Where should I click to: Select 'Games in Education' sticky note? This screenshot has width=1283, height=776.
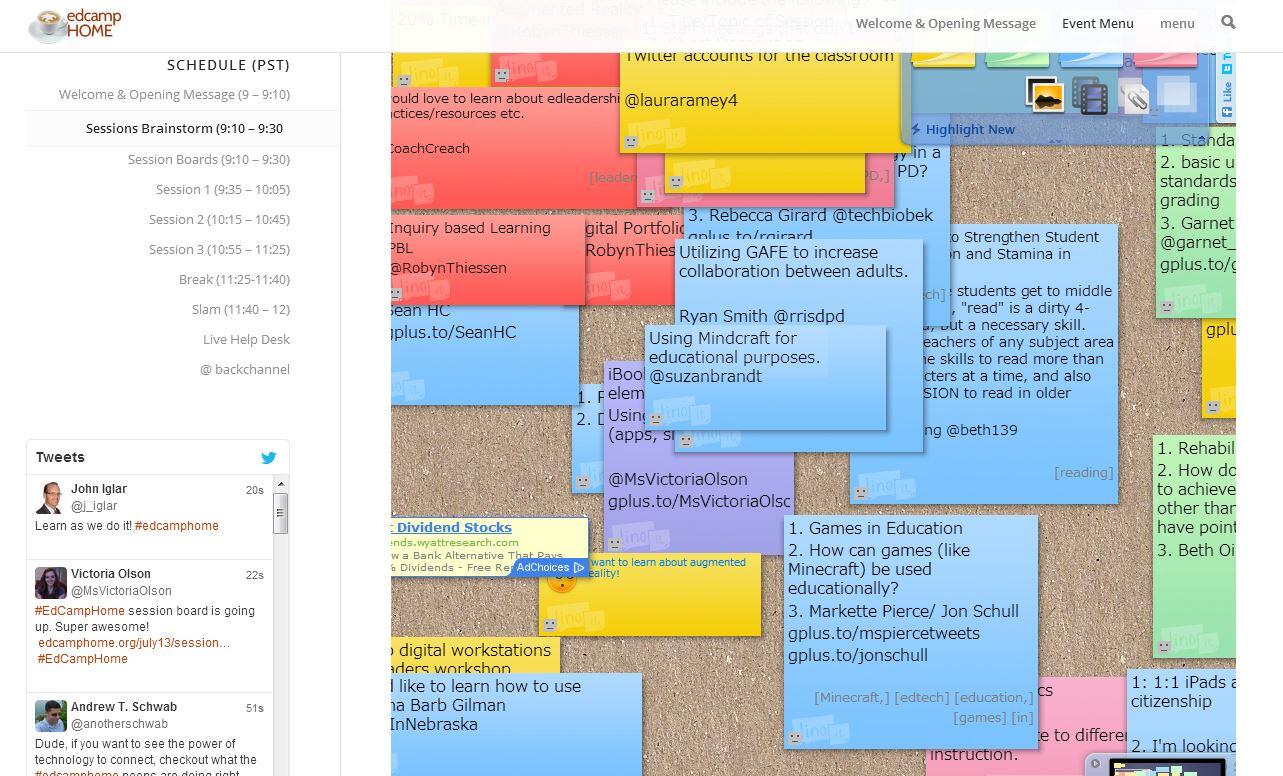910,632
